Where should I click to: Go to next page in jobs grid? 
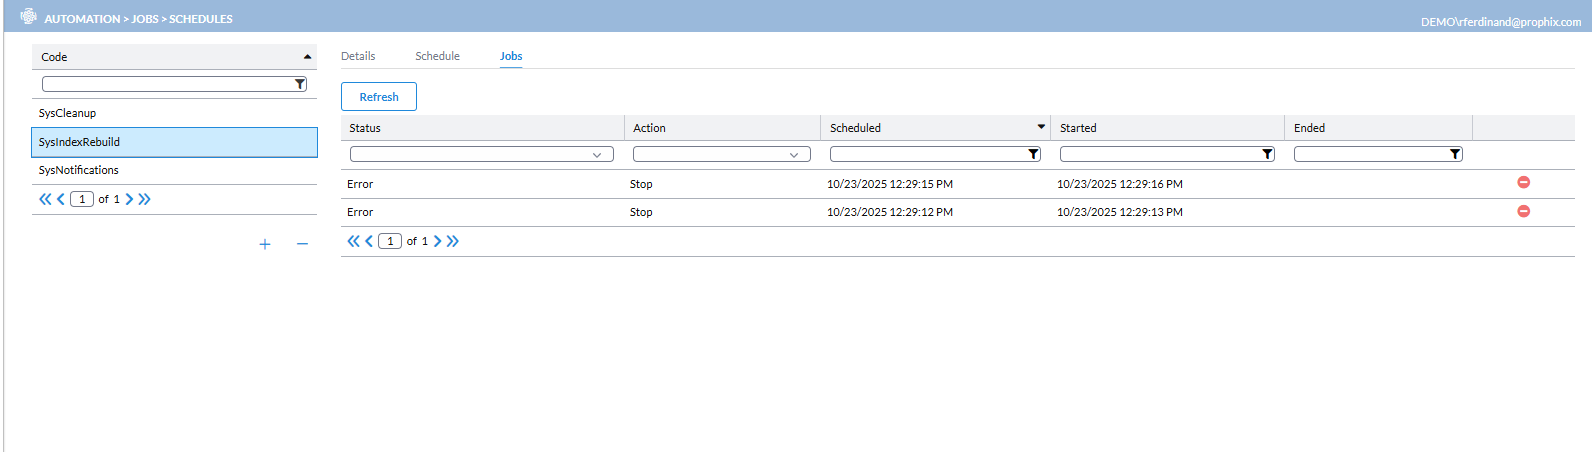pos(437,241)
